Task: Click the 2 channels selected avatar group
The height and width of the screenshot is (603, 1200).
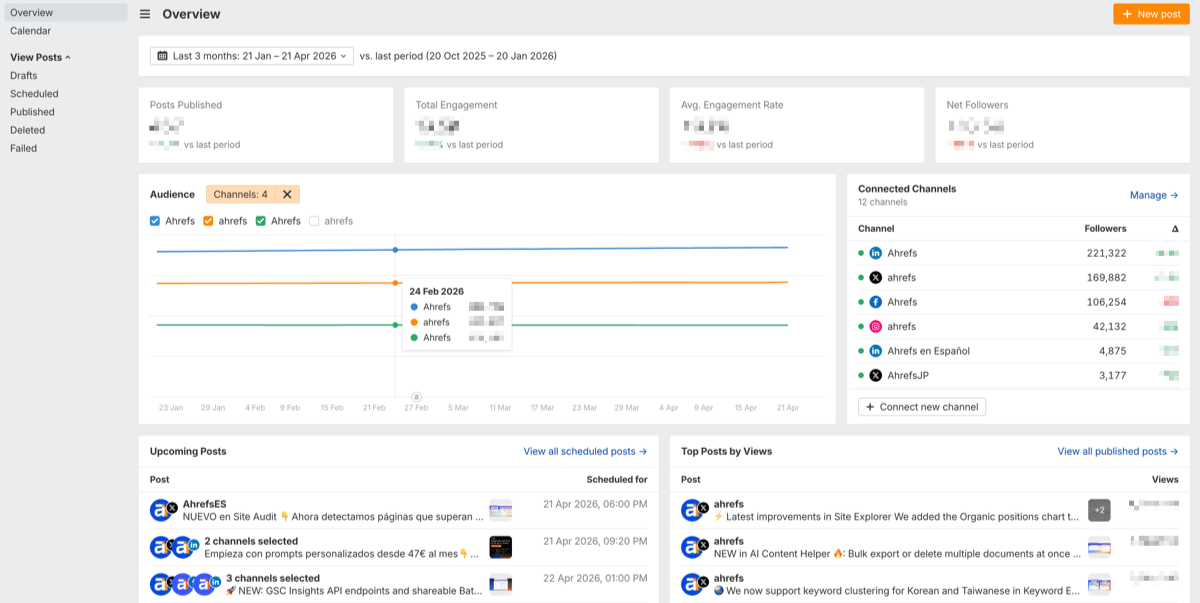Action: tap(175, 547)
